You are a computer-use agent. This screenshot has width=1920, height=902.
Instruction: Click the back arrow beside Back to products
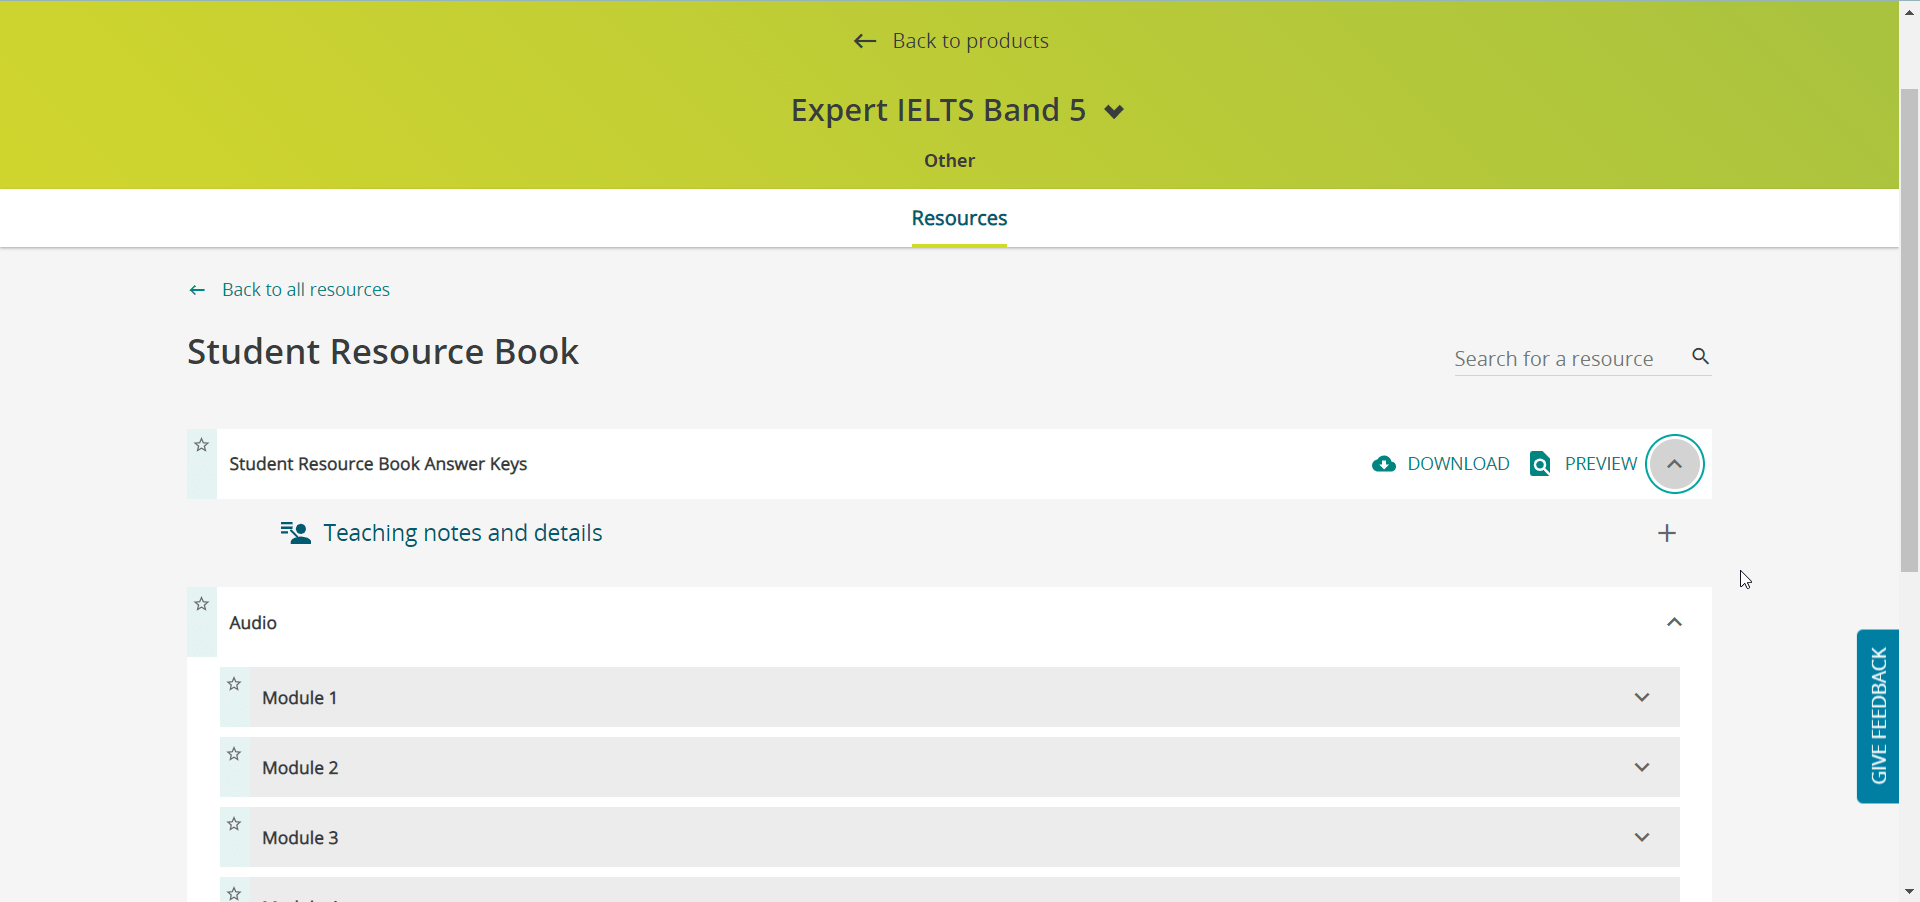click(x=864, y=41)
